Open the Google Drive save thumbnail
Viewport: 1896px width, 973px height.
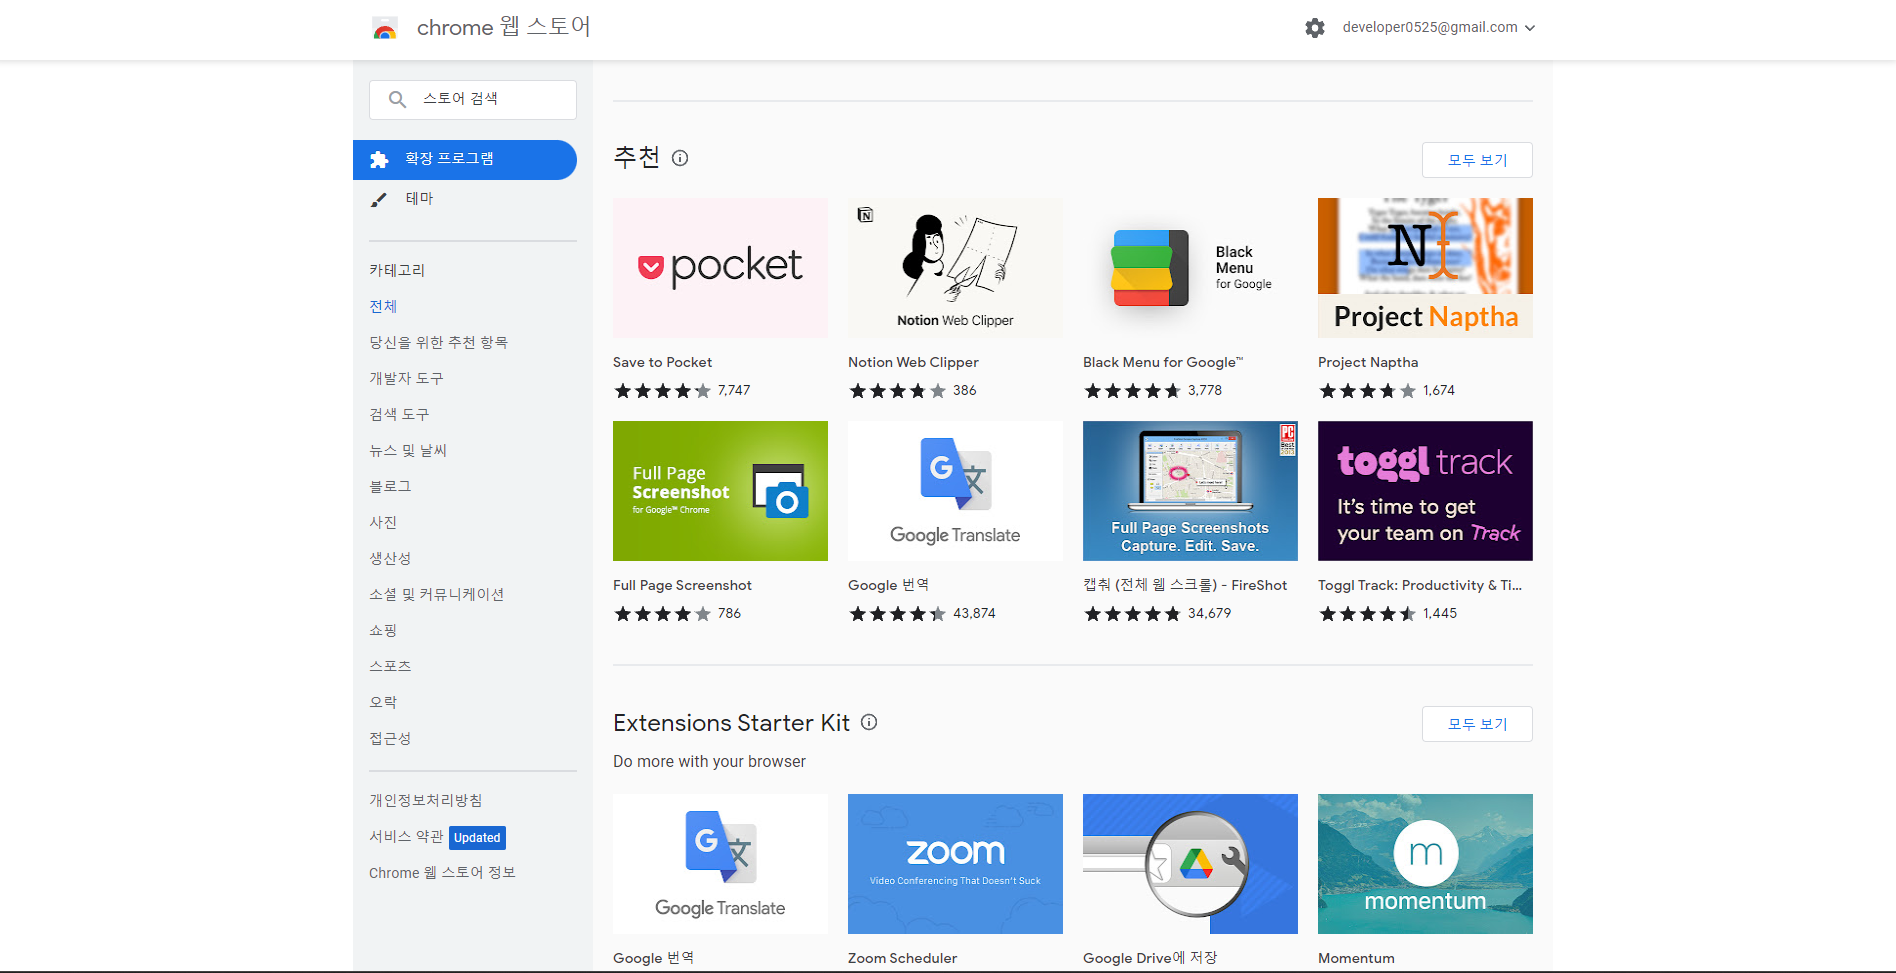tap(1190, 864)
